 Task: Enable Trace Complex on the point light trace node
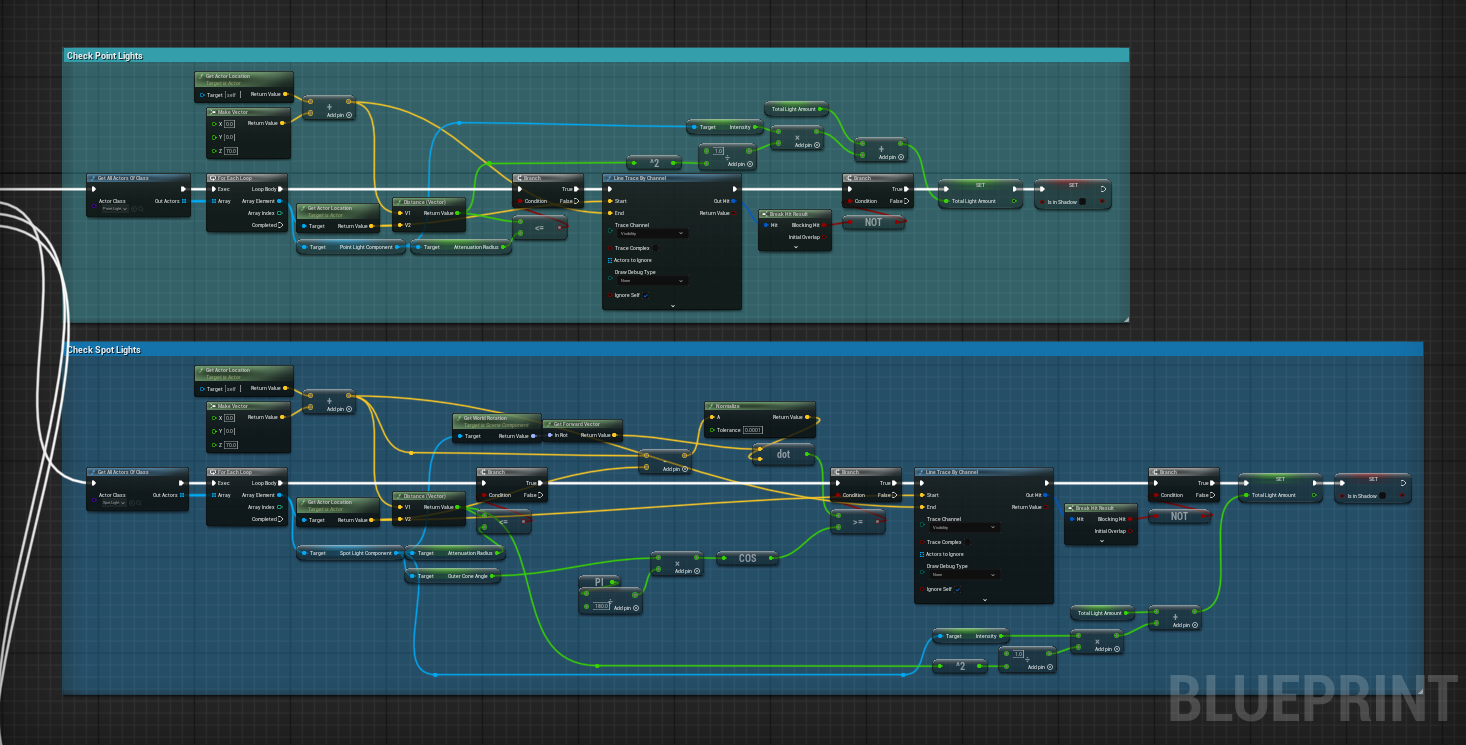click(x=655, y=248)
